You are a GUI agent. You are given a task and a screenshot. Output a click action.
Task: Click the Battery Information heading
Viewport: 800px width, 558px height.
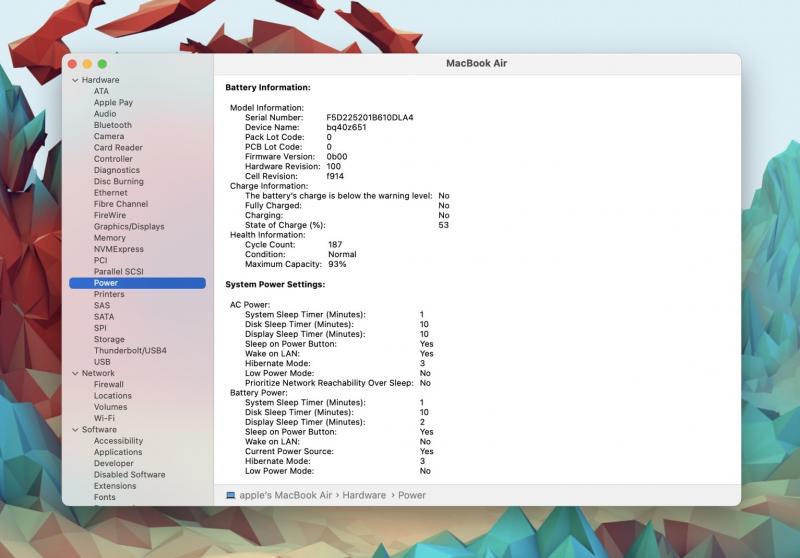click(268, 87)
